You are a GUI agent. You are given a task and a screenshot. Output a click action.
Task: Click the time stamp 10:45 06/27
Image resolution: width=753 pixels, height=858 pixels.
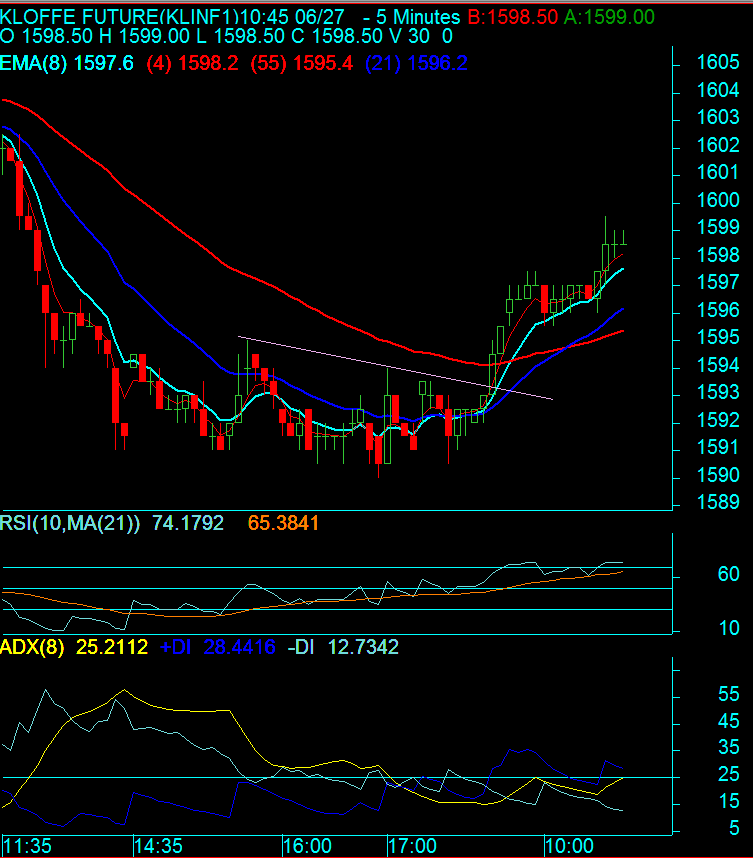click(x=292, y=17)
